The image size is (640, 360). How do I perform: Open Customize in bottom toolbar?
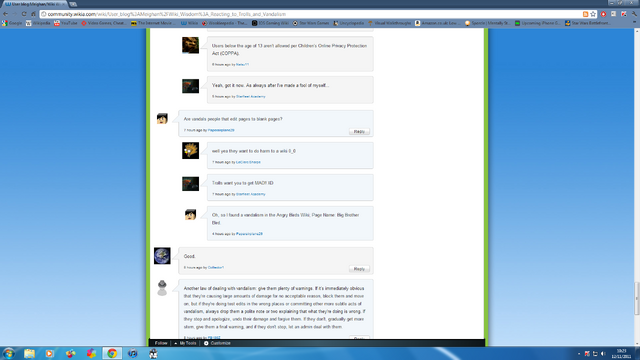pyautogui.click(x=218, y=343)
